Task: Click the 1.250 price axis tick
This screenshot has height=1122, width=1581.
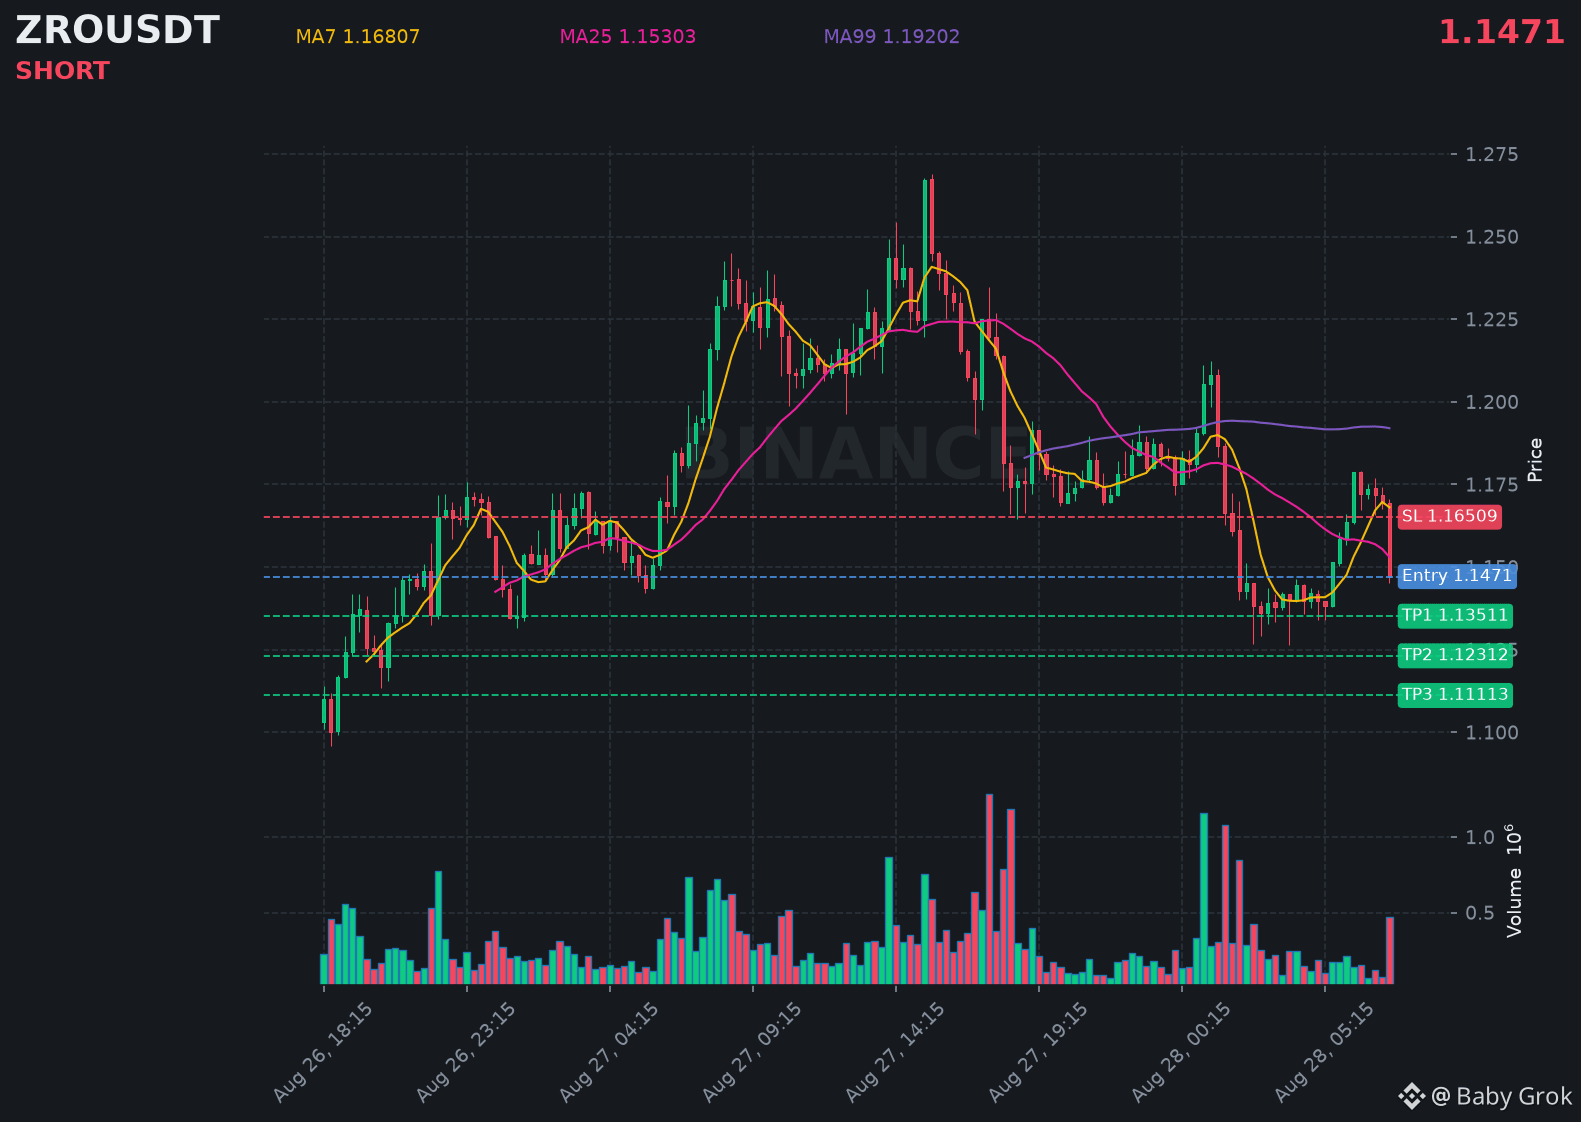Action: click(x=1491, y=237)
